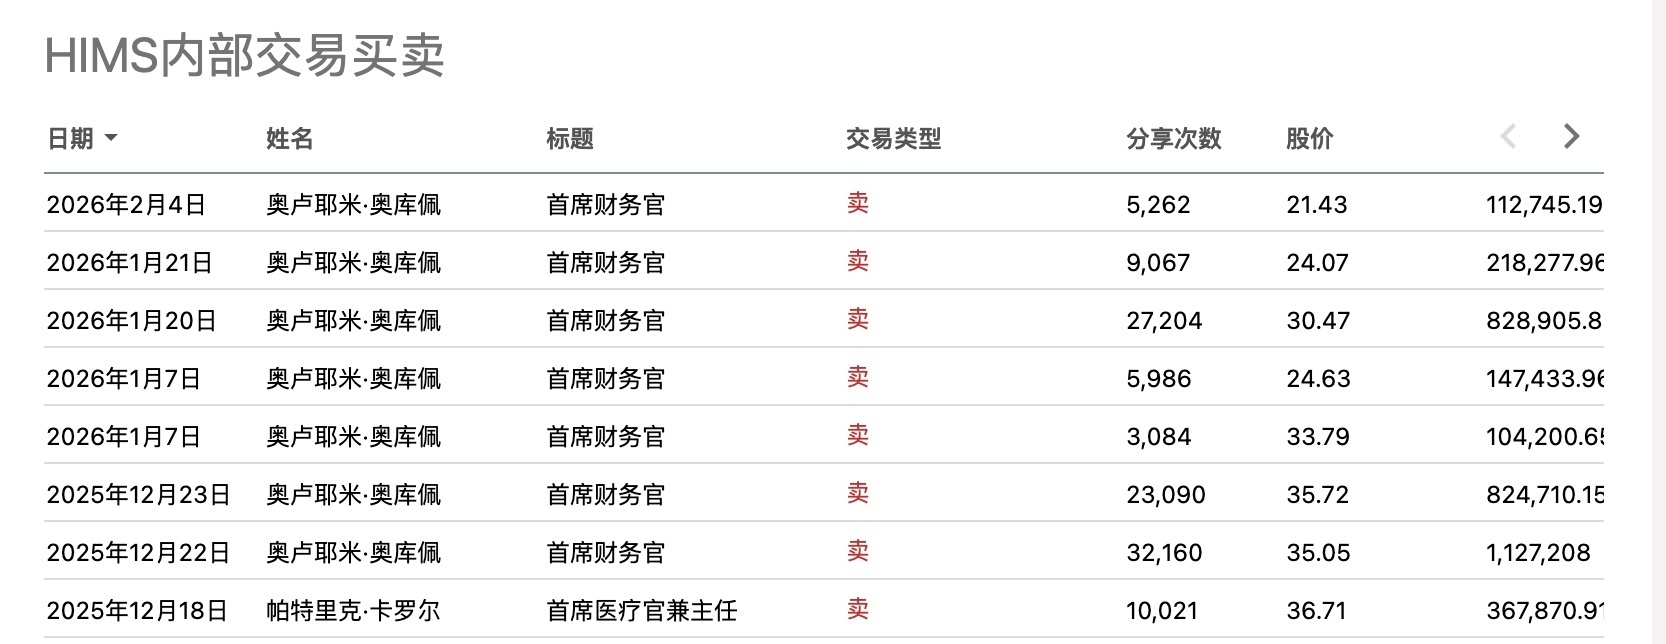Click the 帕特里克·卡罗尔 name
The width and height of the screenshot is (1666, 644).
(353, 611)
